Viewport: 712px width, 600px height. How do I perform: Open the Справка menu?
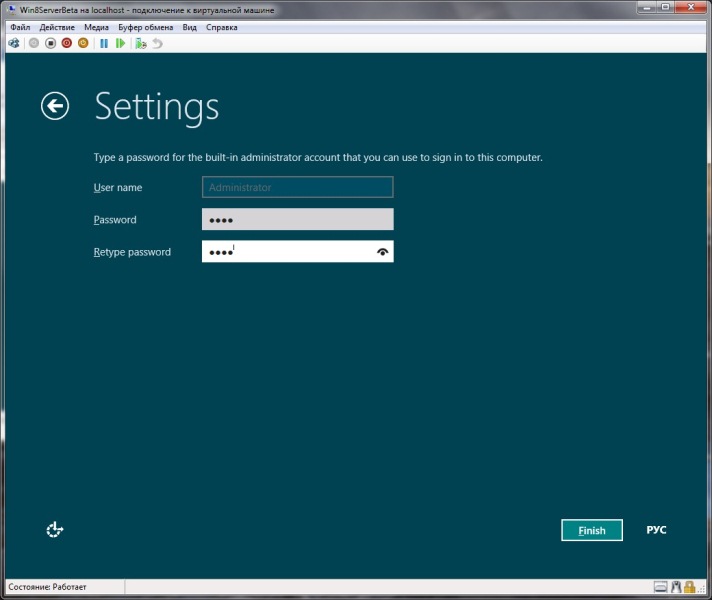click(x=222, y=28)
